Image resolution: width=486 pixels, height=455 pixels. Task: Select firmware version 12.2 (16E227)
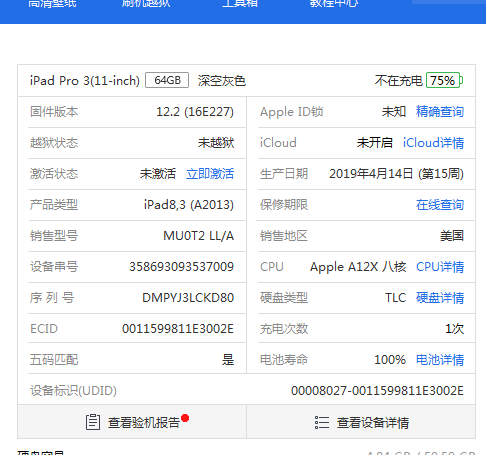[x=195, y=112]
